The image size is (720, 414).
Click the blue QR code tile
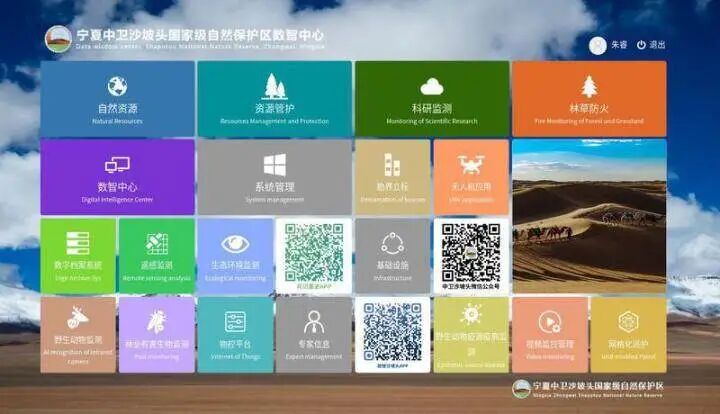[x=393, y=335]
